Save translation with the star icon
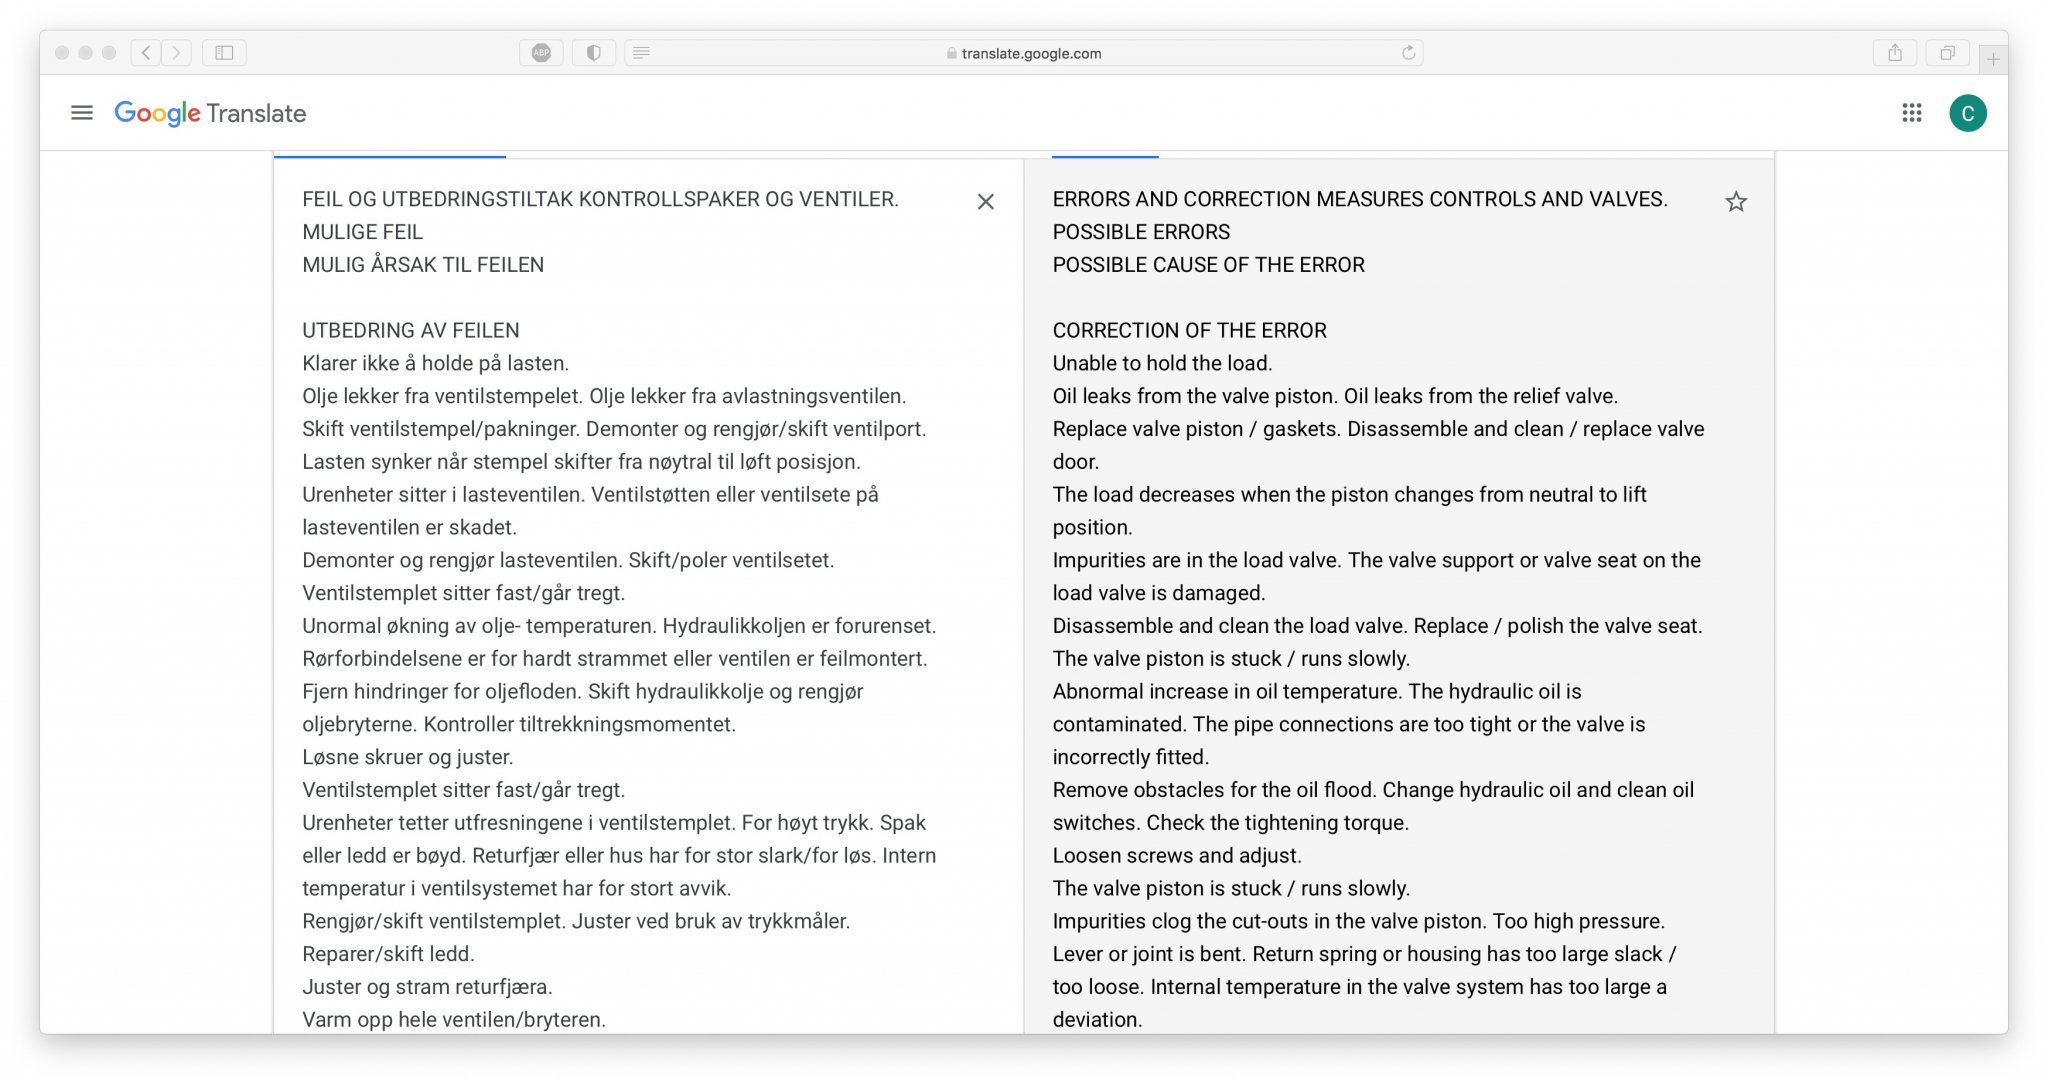This screenshot has width=2048, height=1083. 1736,202
